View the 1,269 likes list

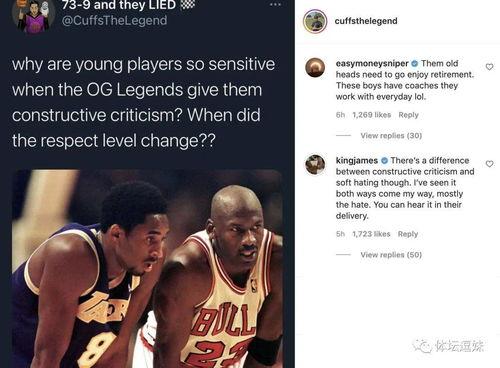[x=372, y=115]
